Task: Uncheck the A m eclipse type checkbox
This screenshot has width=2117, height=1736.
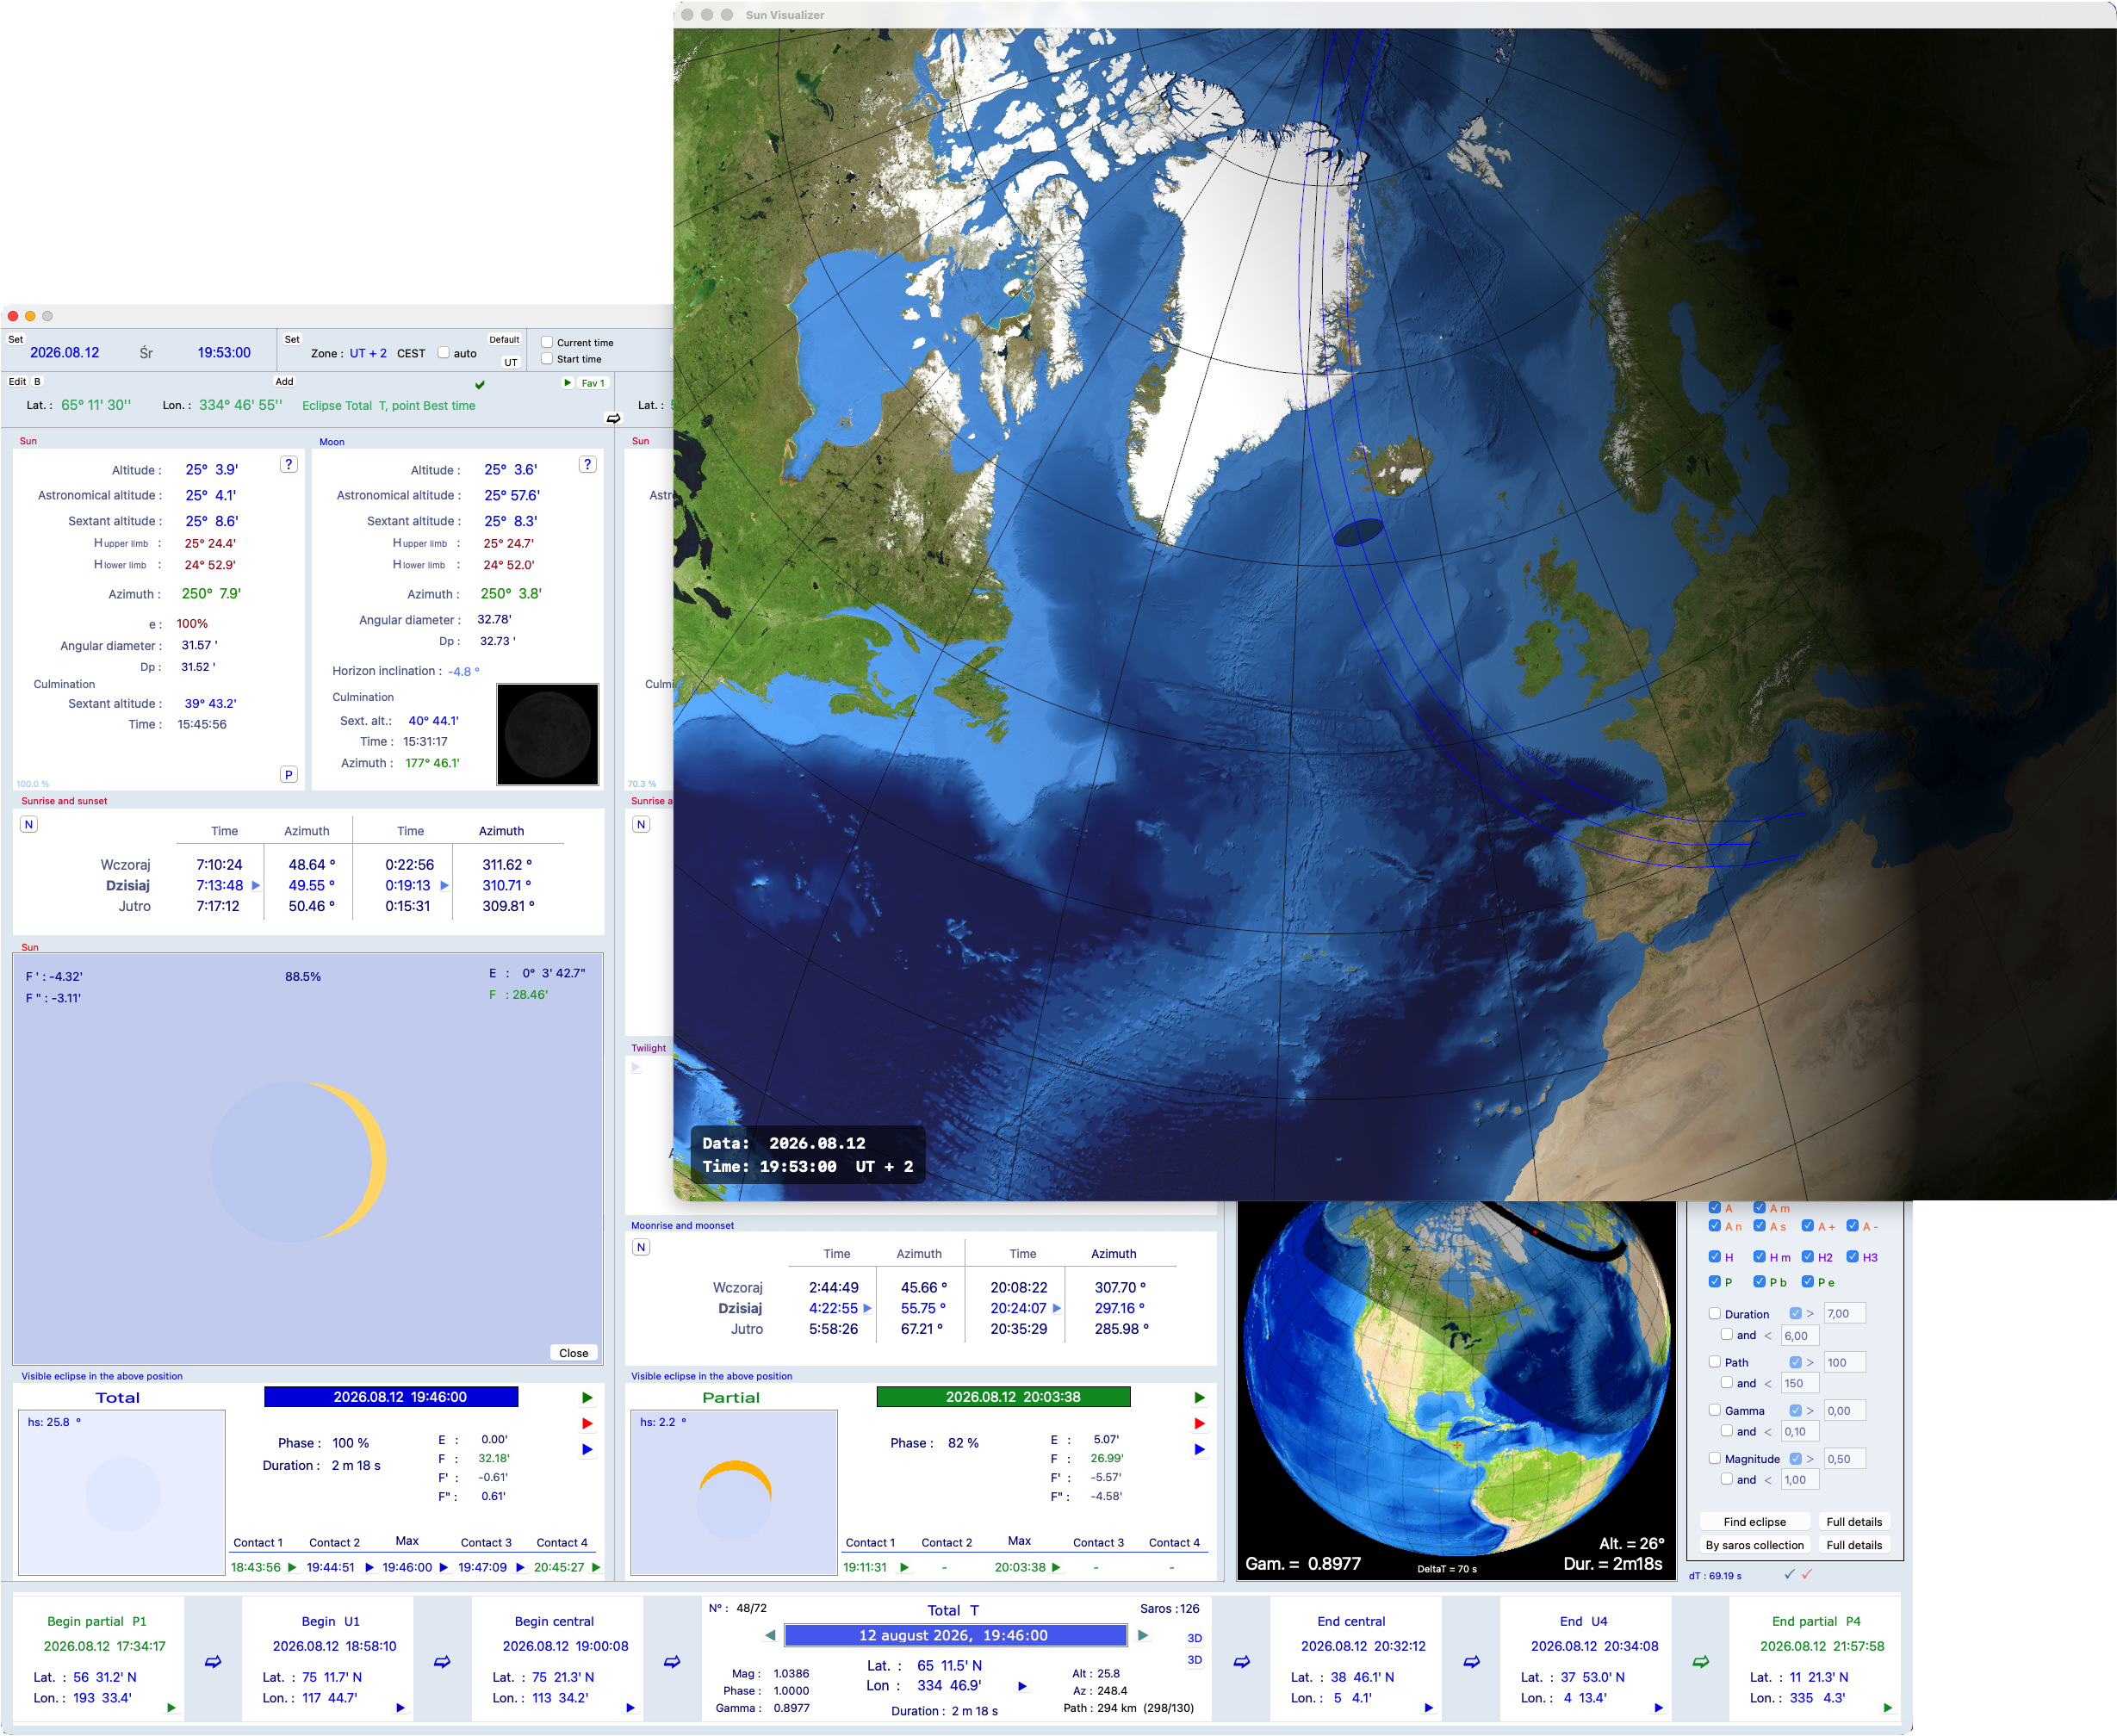Action: pos(1759,1207)
